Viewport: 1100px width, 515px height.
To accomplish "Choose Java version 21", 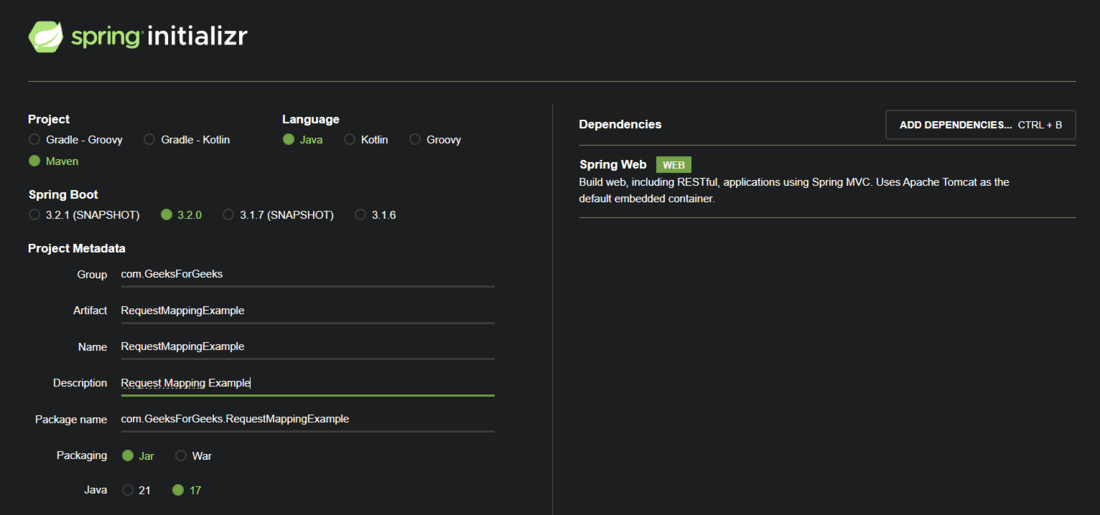I will coord(136,490).
